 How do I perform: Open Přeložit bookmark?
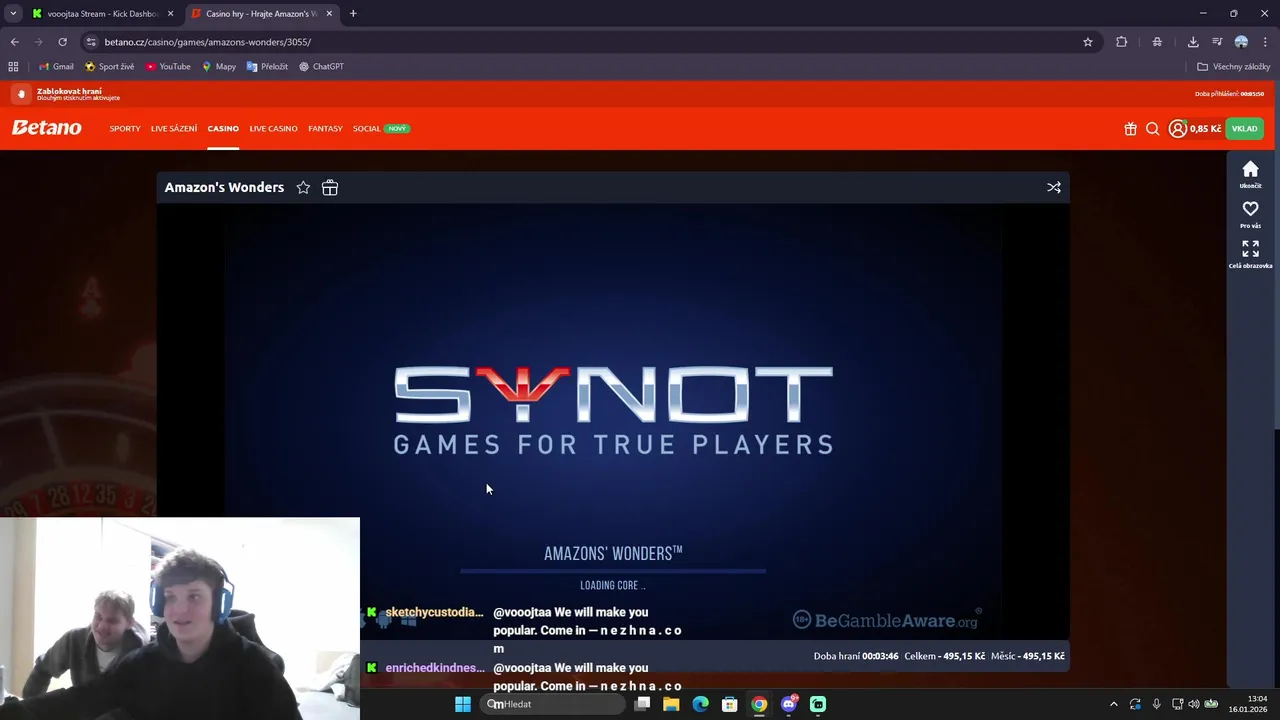click(267, 67)
